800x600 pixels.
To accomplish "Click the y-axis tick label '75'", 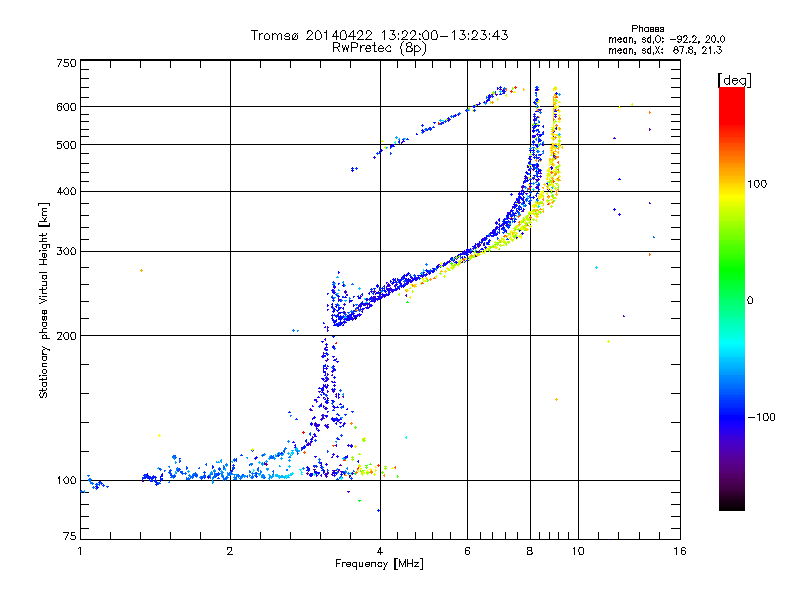I will coord(70,536).
